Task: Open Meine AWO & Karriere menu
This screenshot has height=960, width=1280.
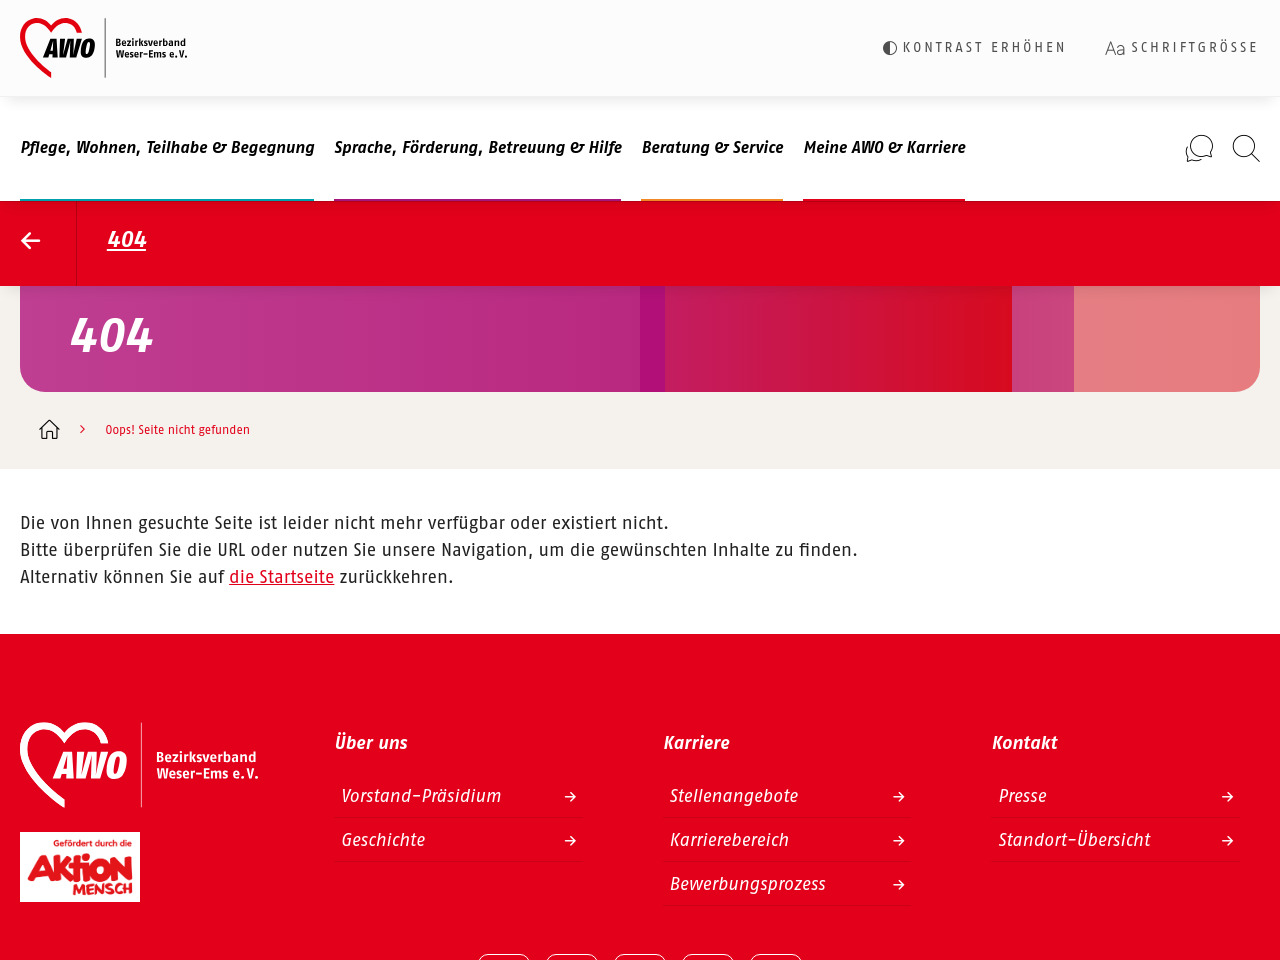Action: pyautogui.click(x=884, y=148)
